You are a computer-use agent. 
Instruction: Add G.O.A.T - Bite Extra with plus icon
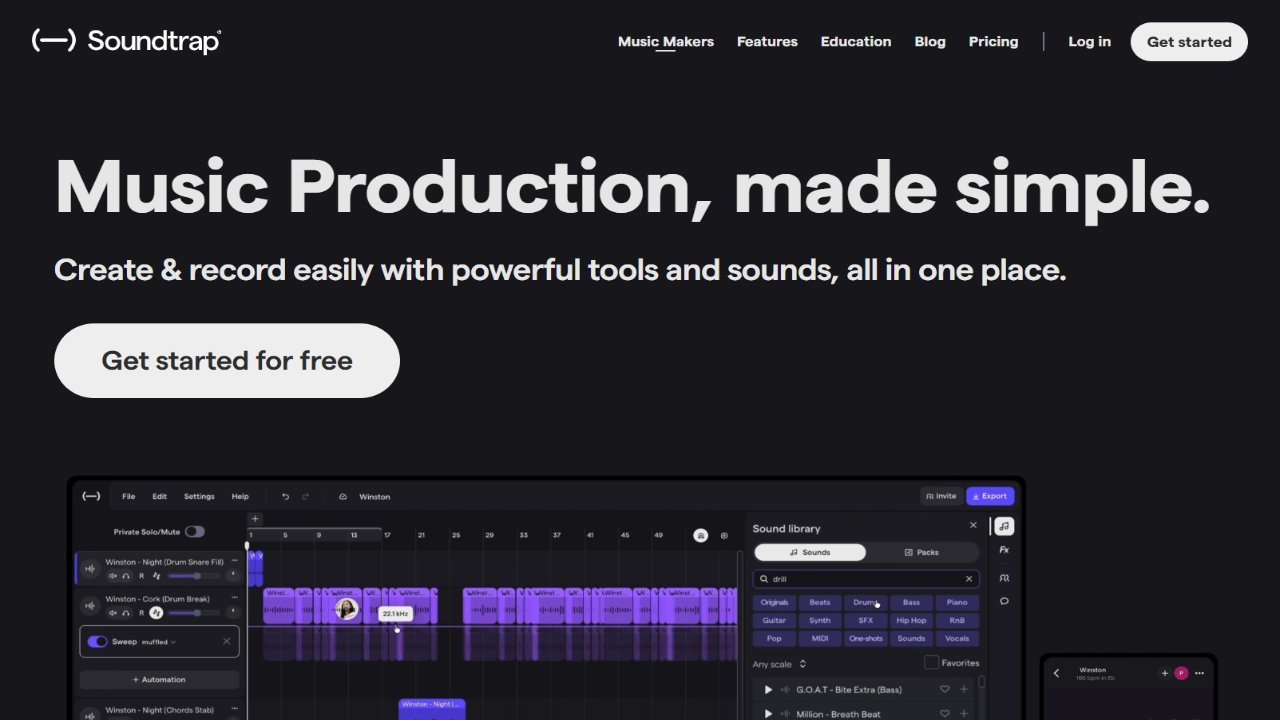coord(964,689)
